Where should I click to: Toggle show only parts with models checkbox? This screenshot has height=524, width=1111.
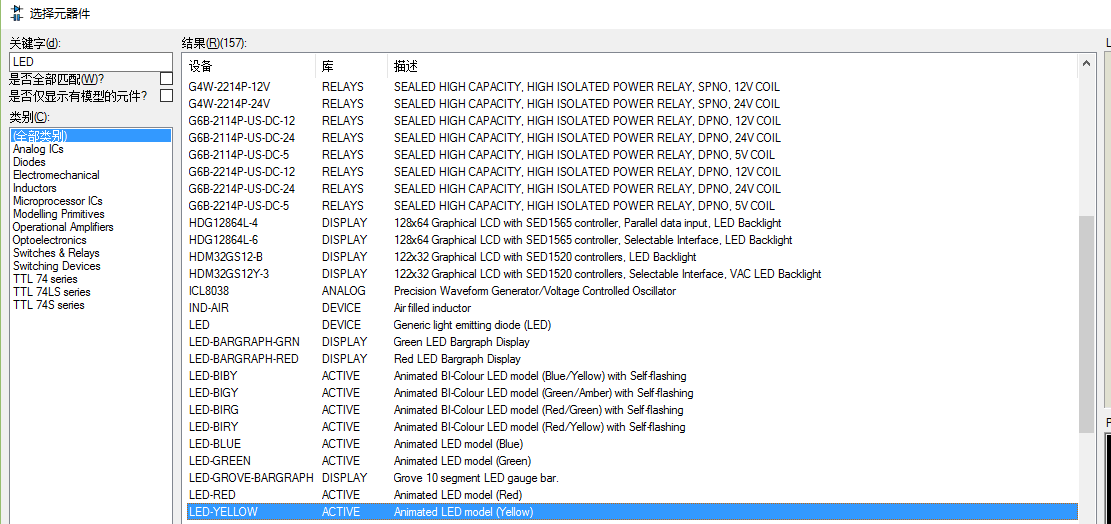click(167, 96)
